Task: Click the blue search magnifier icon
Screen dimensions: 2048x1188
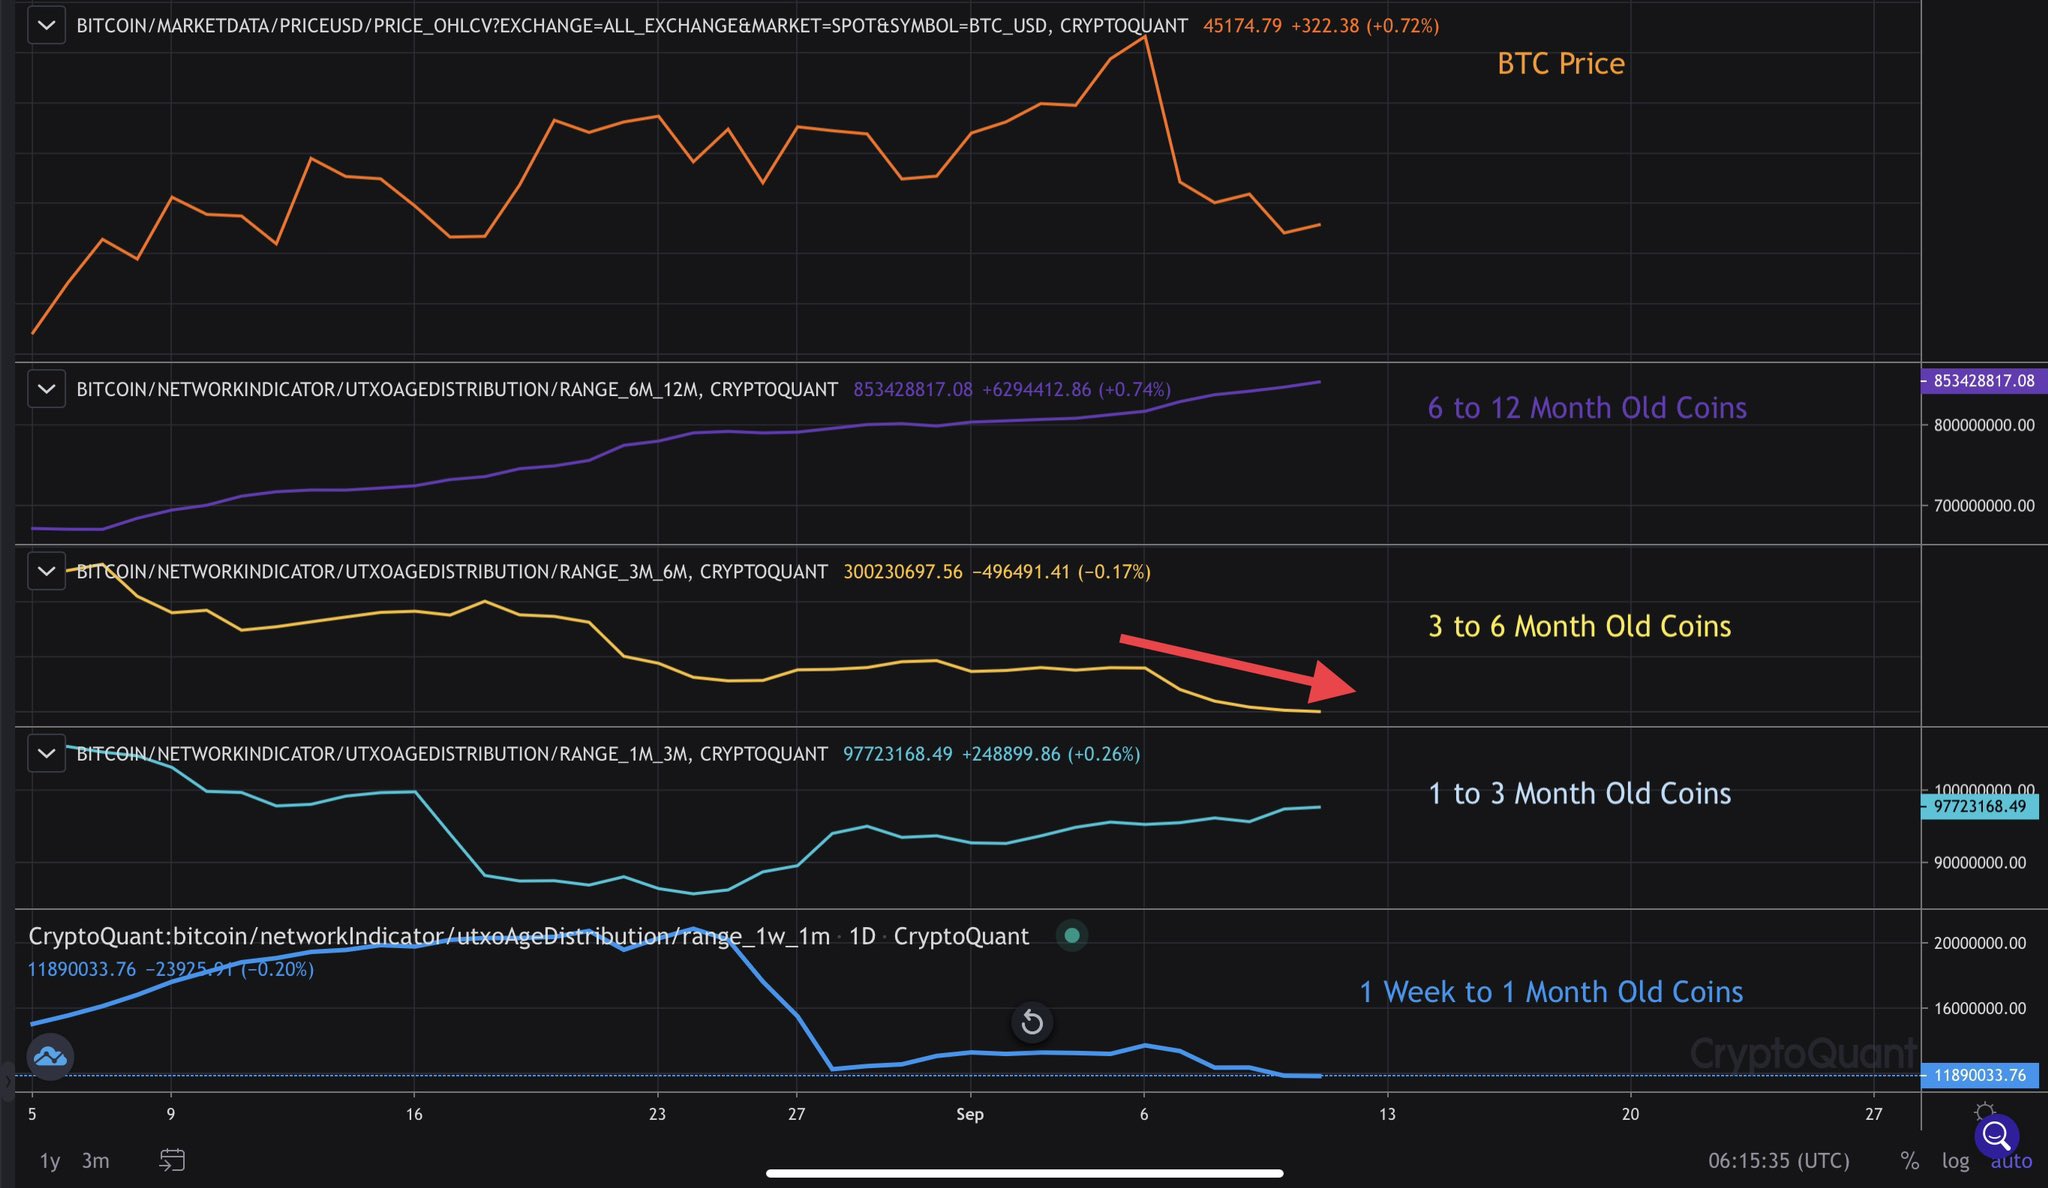Action: point(1997,1135)
